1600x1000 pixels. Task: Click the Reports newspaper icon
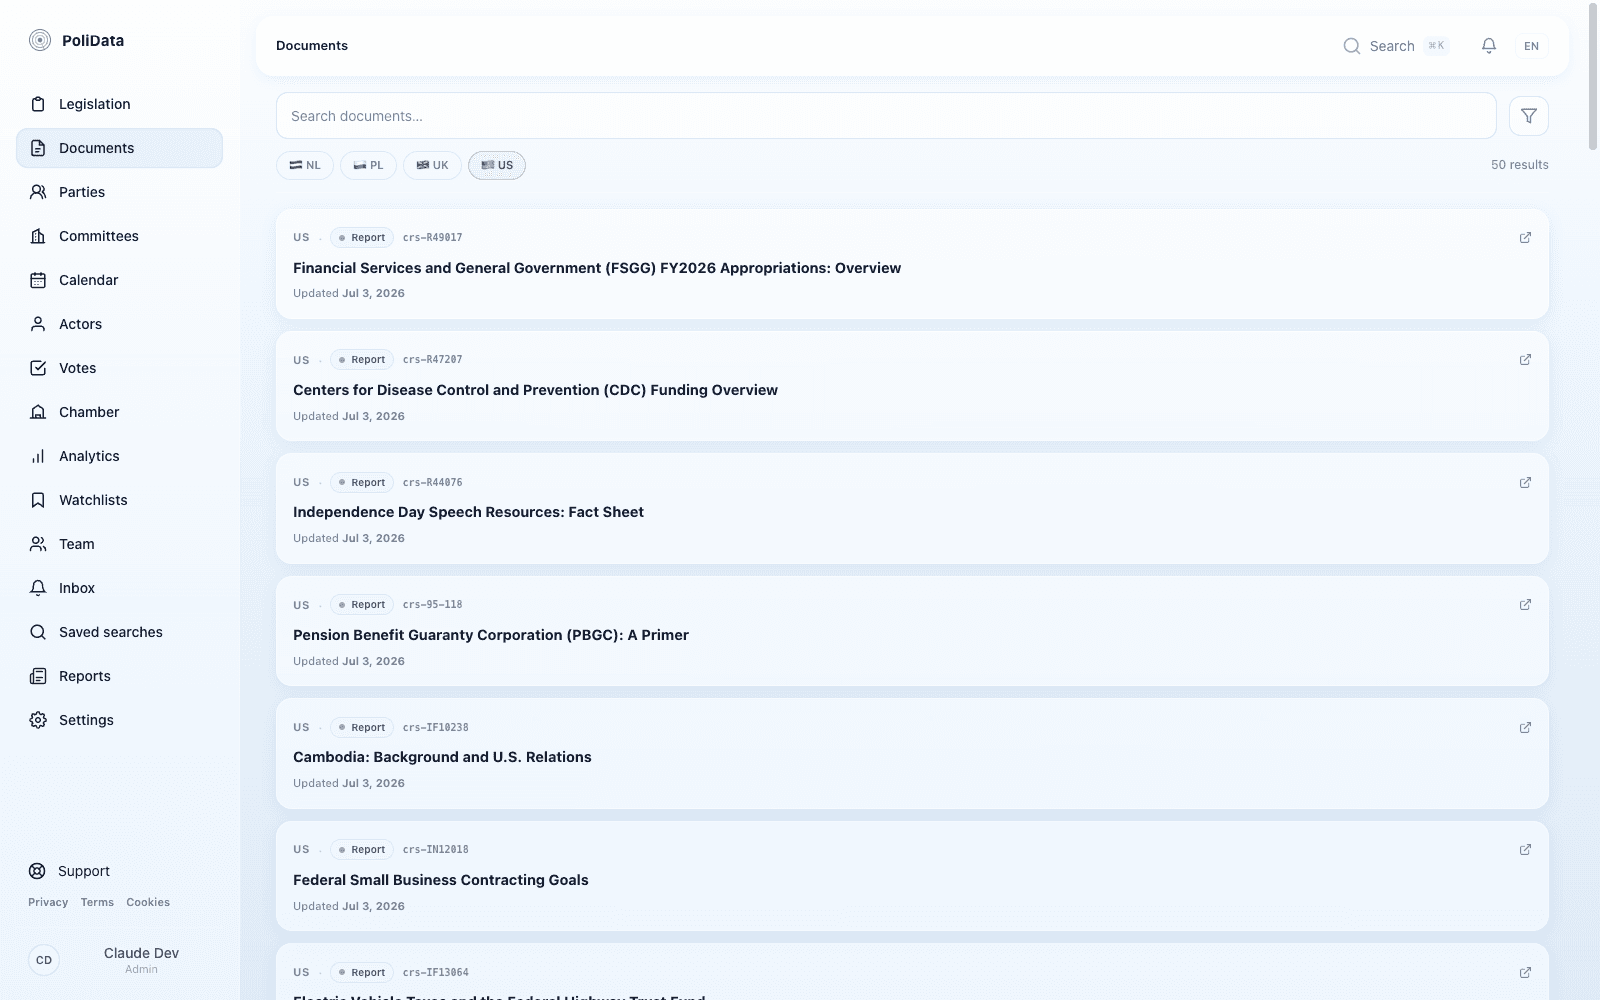[38, 676]
